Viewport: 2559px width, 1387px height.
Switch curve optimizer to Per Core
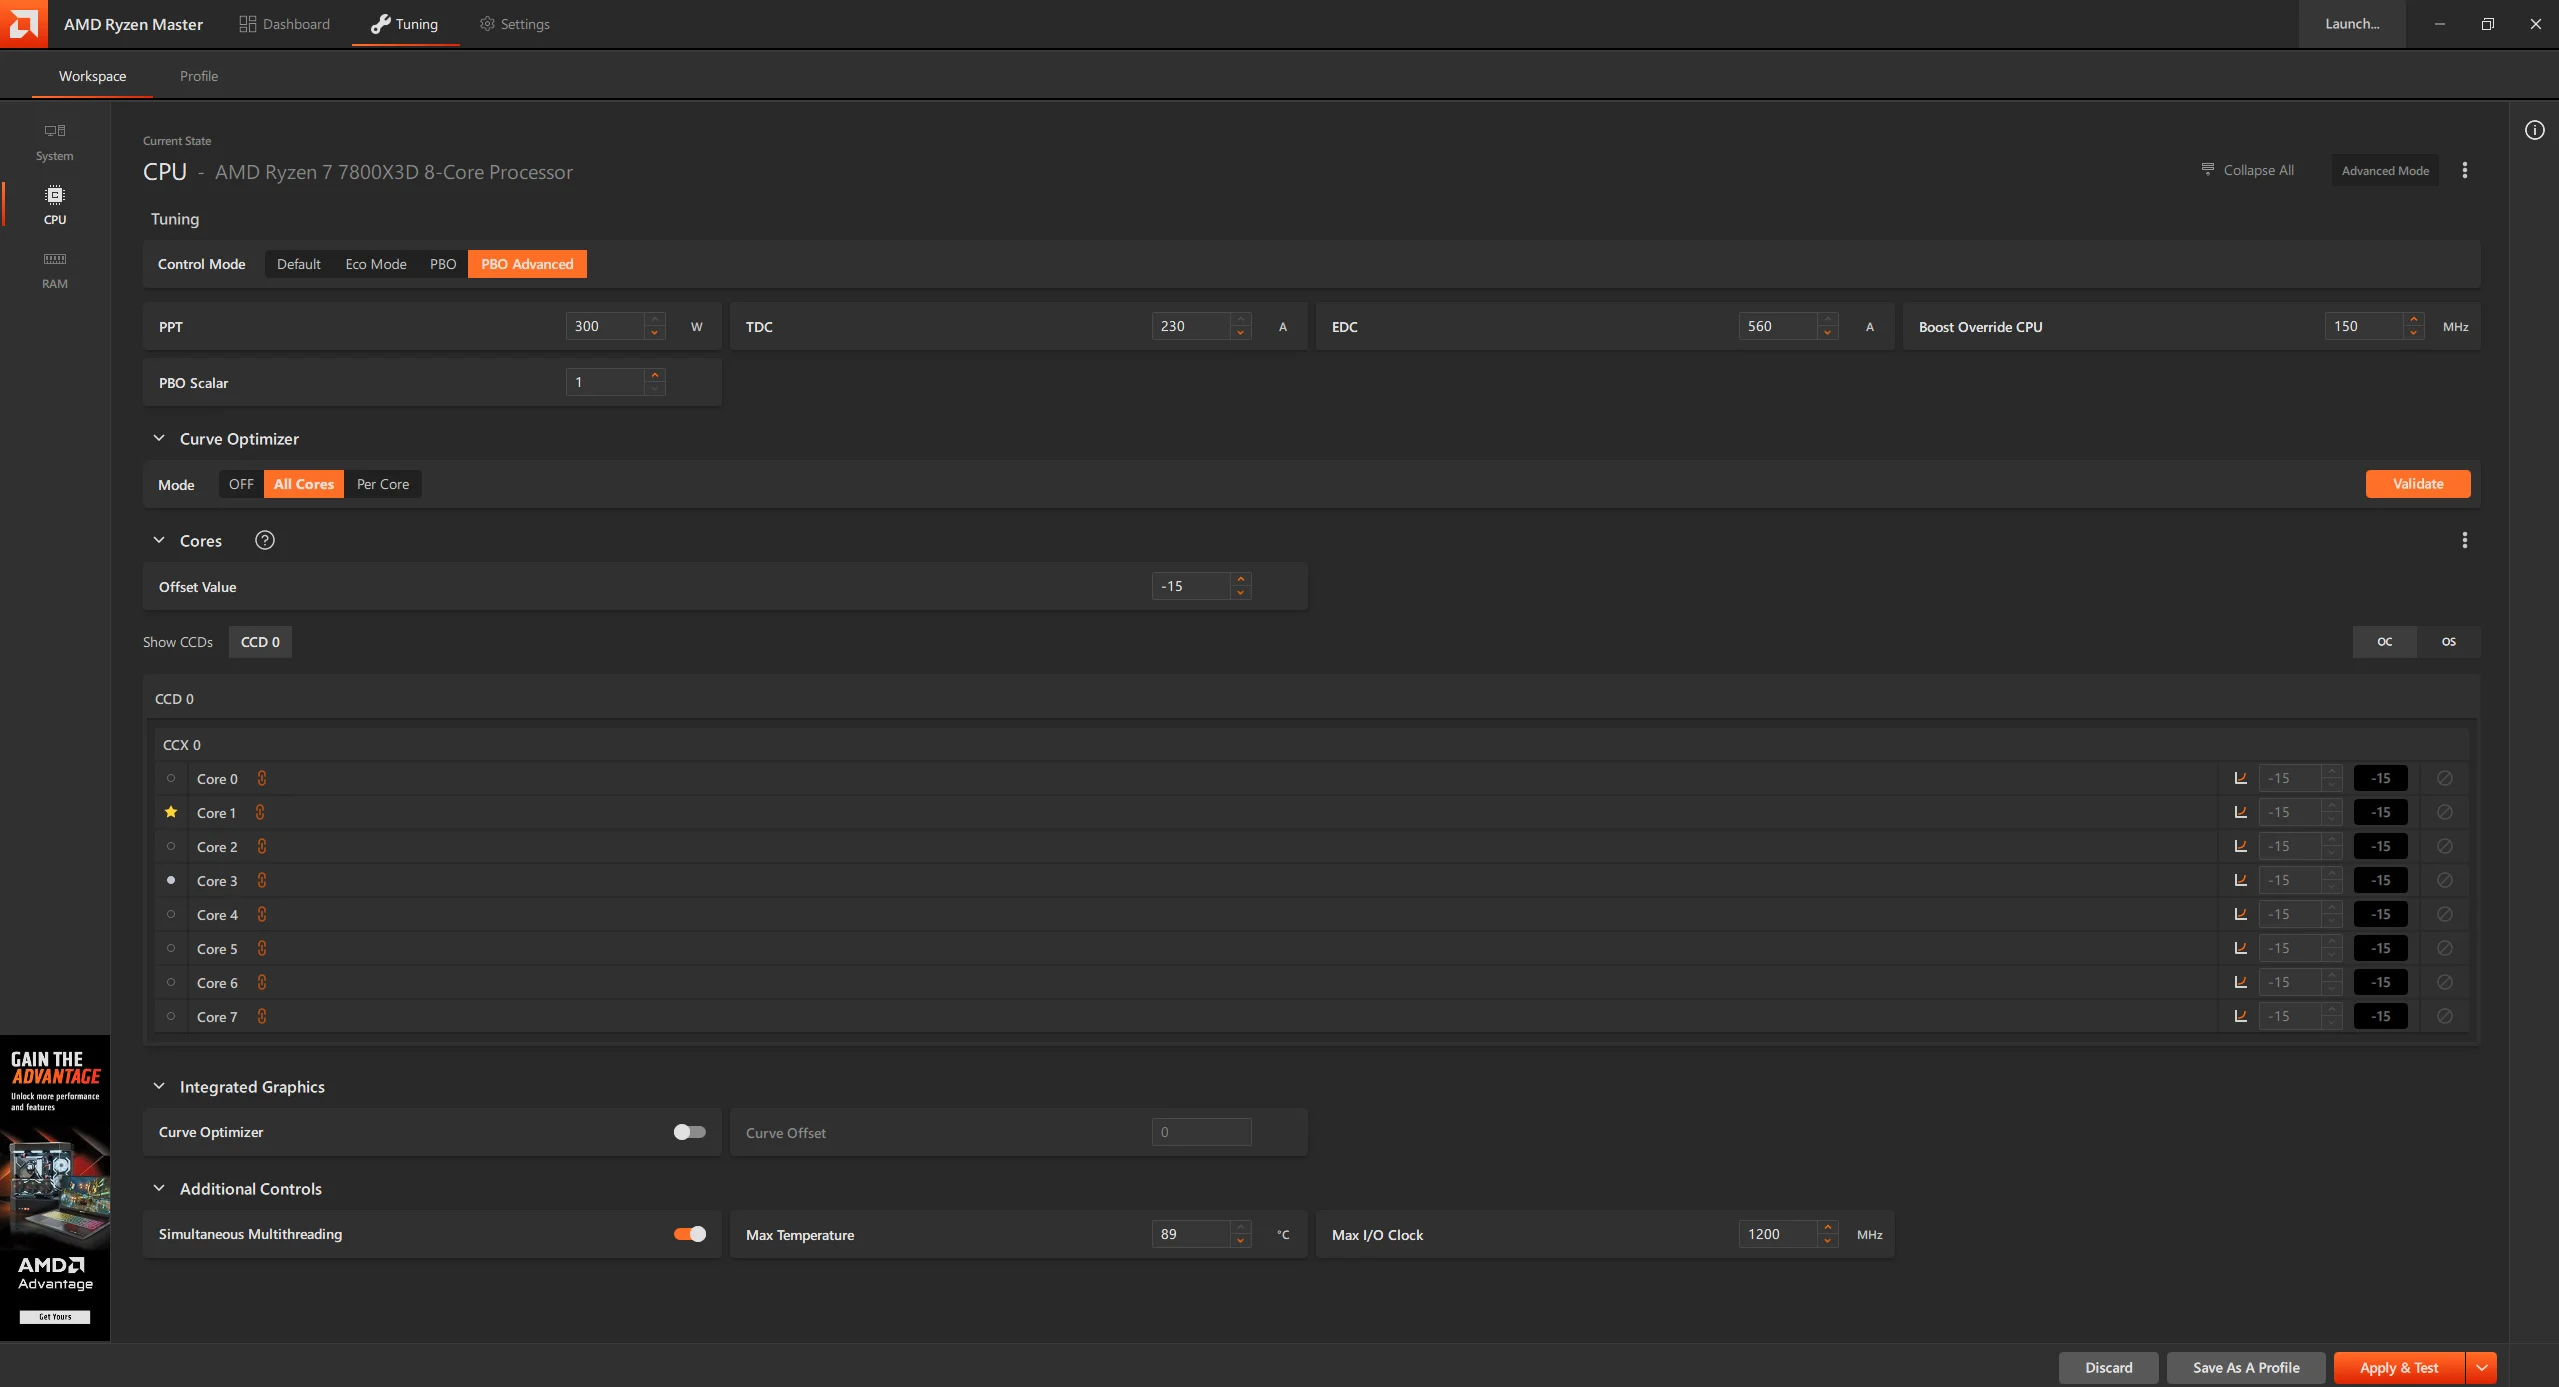point(383,484)
